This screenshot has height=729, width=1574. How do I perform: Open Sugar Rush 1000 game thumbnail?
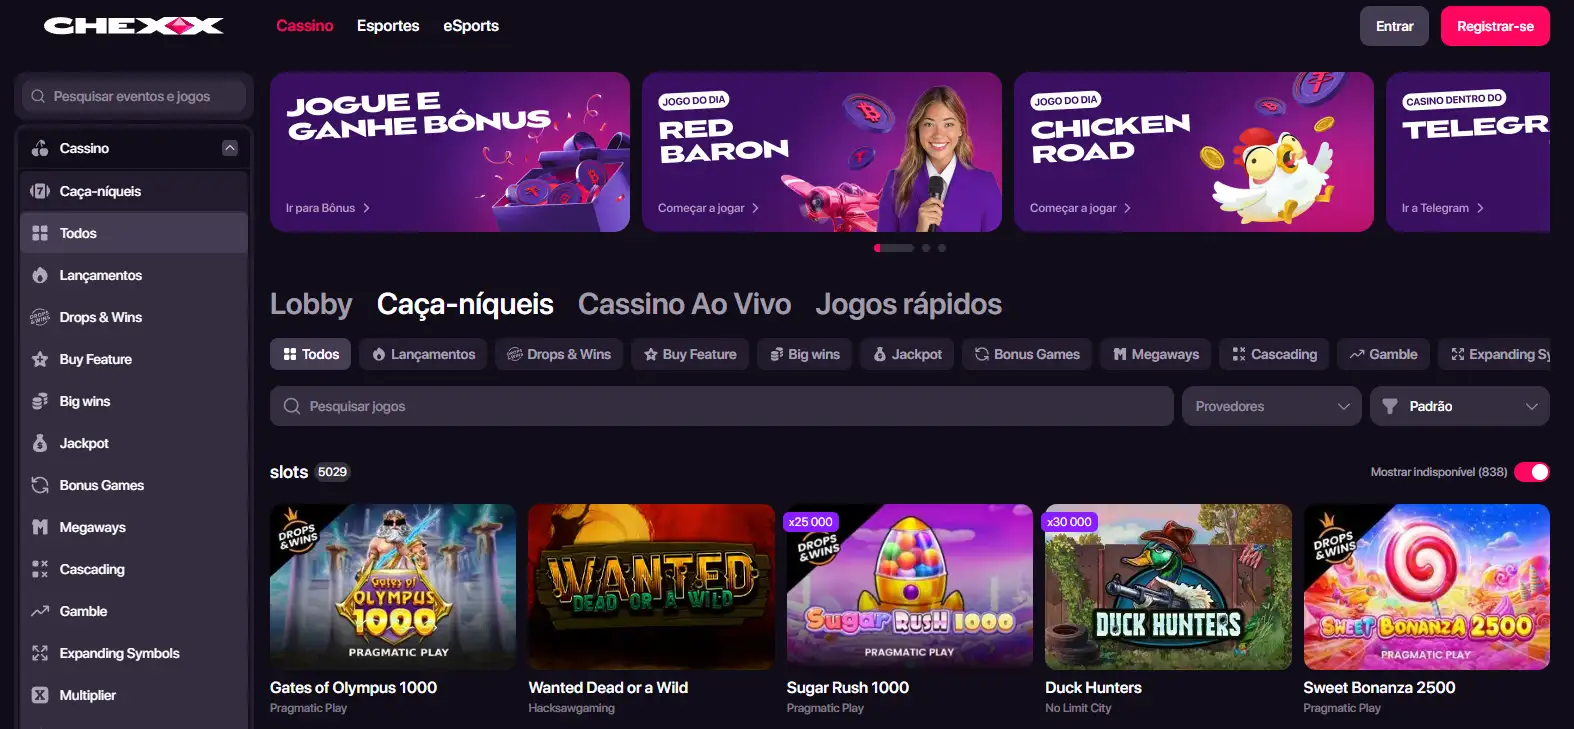pyautogui.click(x=910, y=587)
